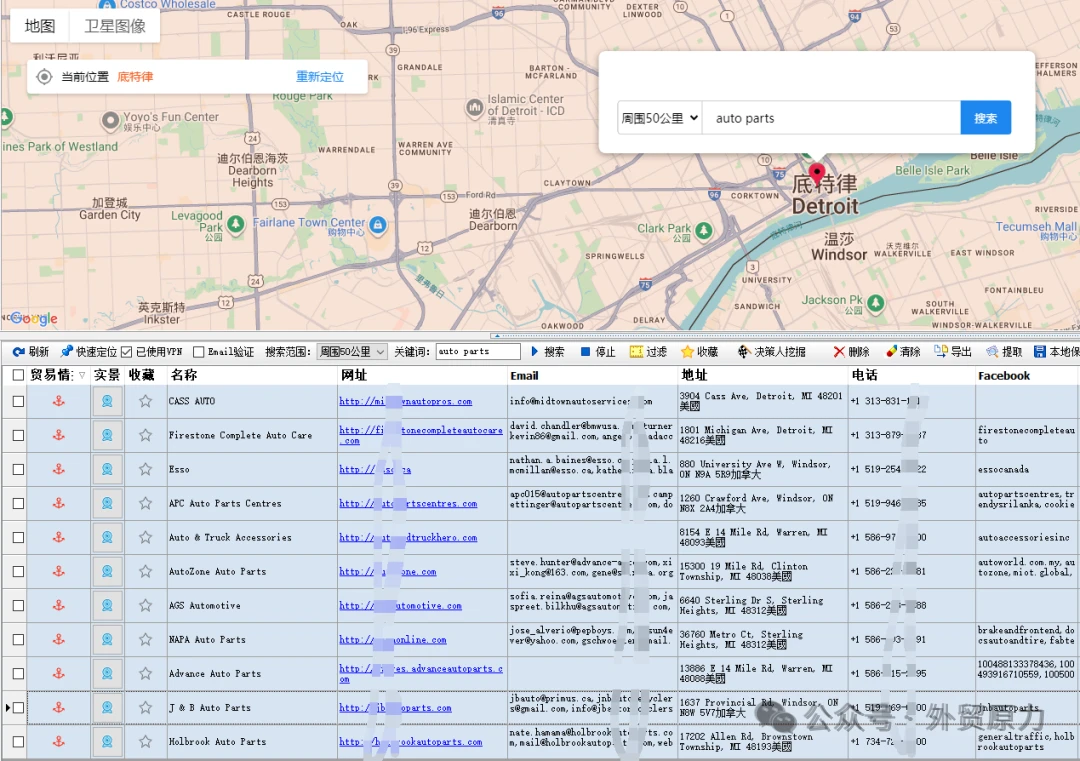This screenshot has width=1080, height=761.
Task: Check Advance Auto Parts row checkbox
Action: 19,674
